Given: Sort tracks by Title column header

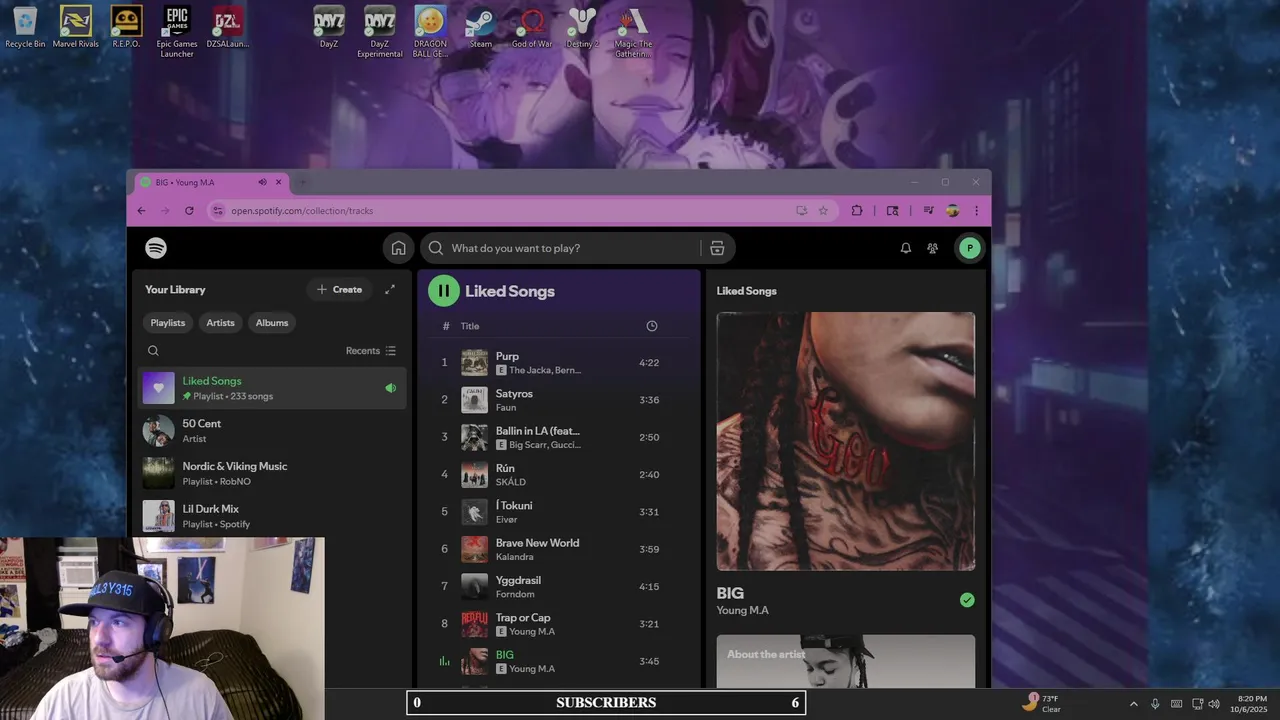Looking at the screenshot, I should click(470, 326).
